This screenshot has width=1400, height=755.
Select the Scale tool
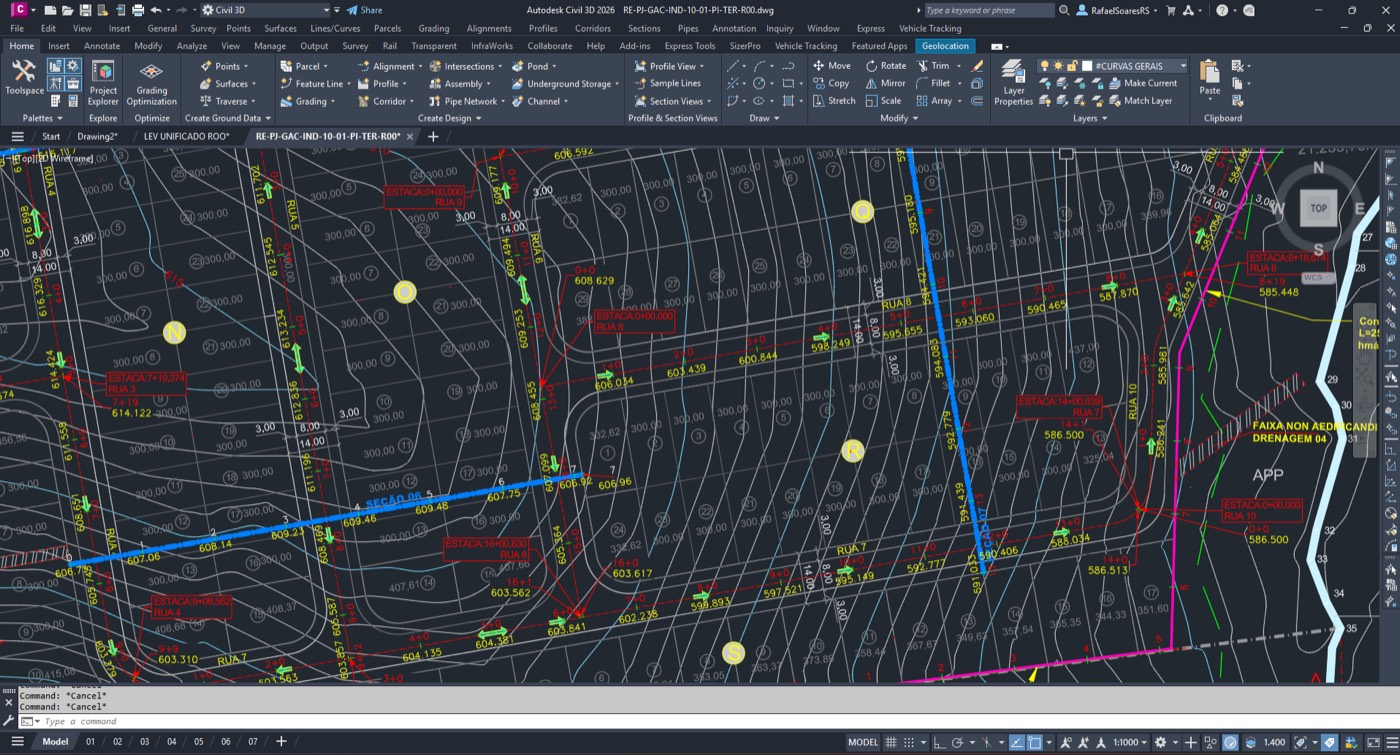tap(883, 100)
